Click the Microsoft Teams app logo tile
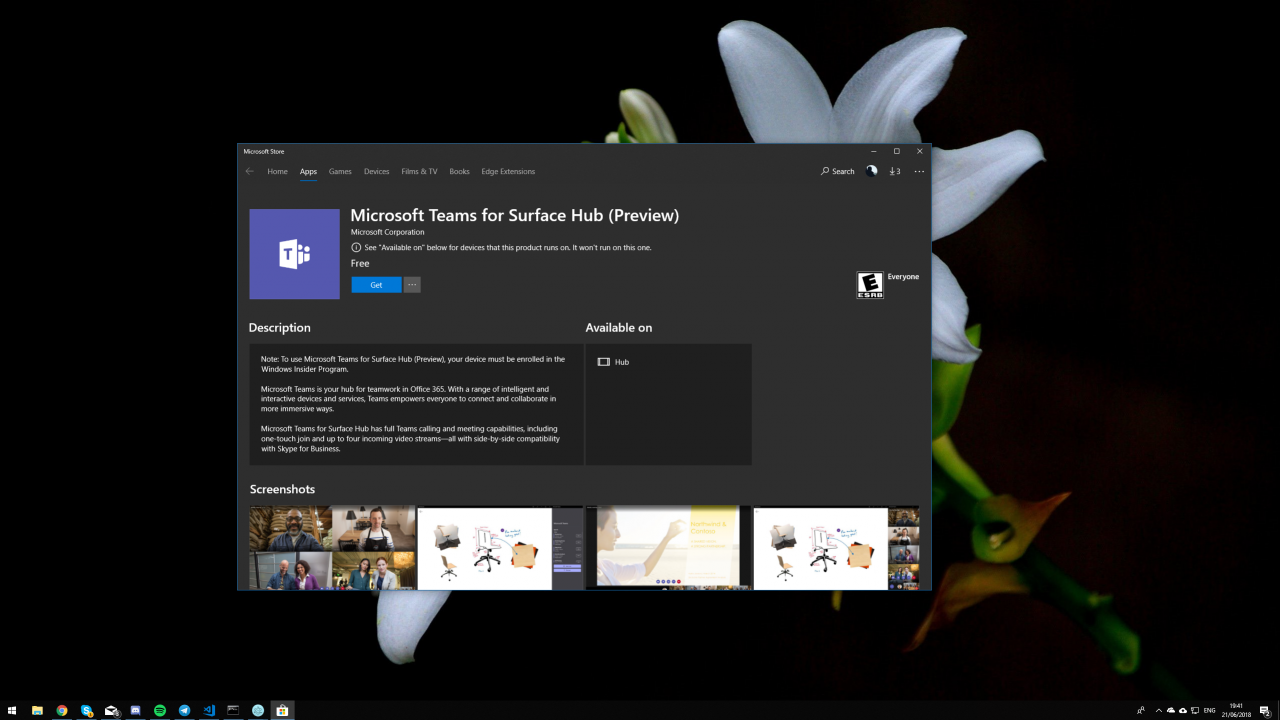The height and width of the screenshot is (720, 1280). tap(294, 254)
